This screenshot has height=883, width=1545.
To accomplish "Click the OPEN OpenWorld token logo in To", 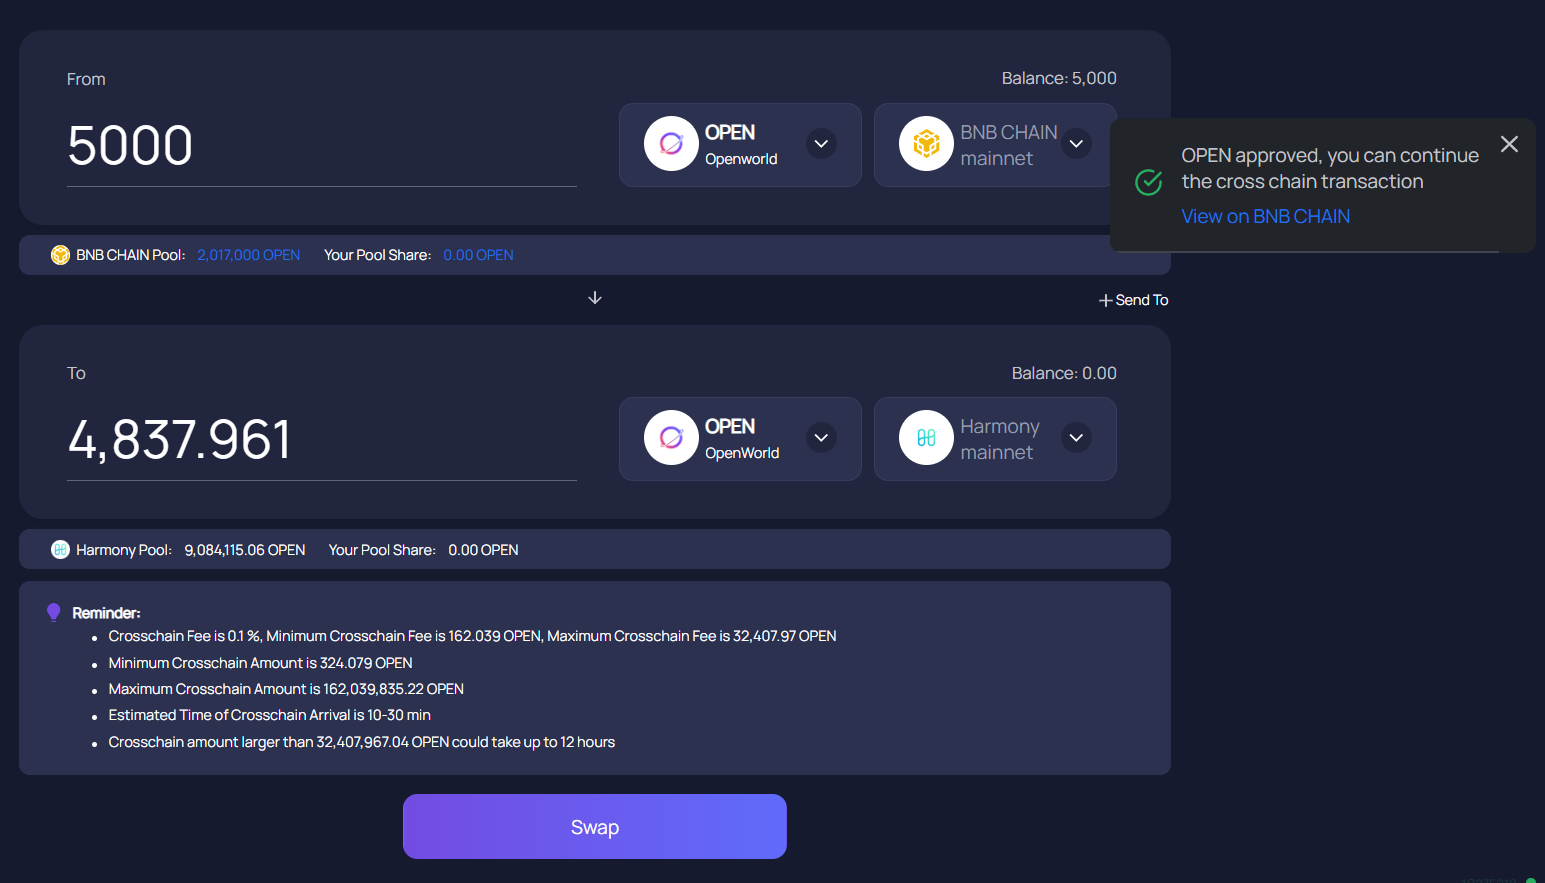I will point(671,438).
